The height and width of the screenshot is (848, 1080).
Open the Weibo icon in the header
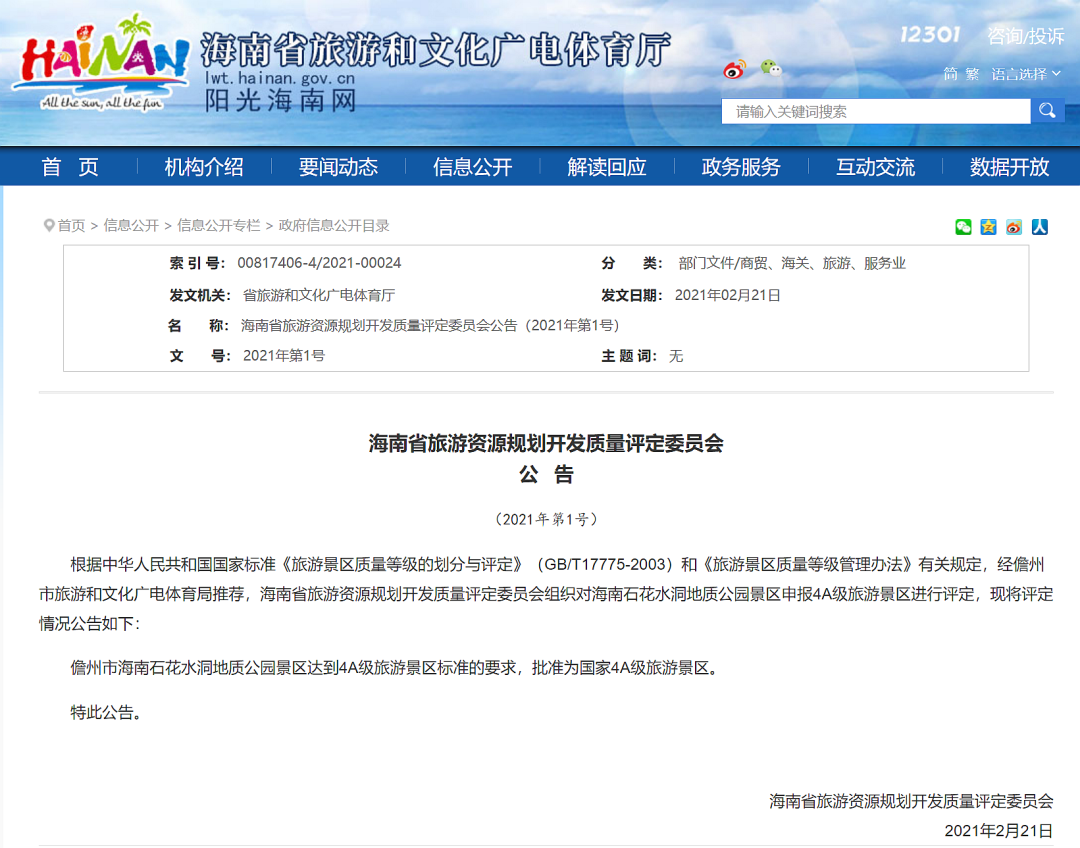pyautogui.click(x=735, y=70)
